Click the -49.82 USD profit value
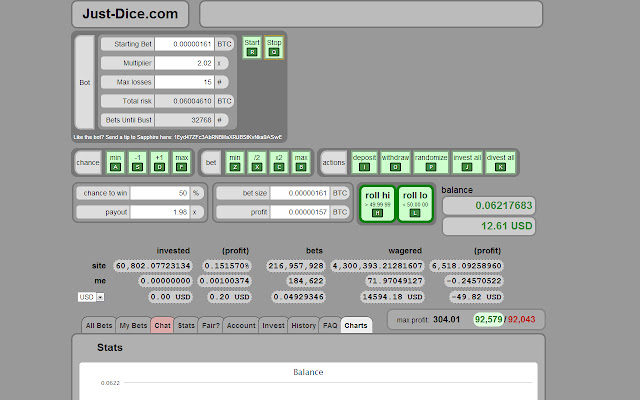Image resolution: width=640 pixels, height=400 pixels. click(476, 297)
